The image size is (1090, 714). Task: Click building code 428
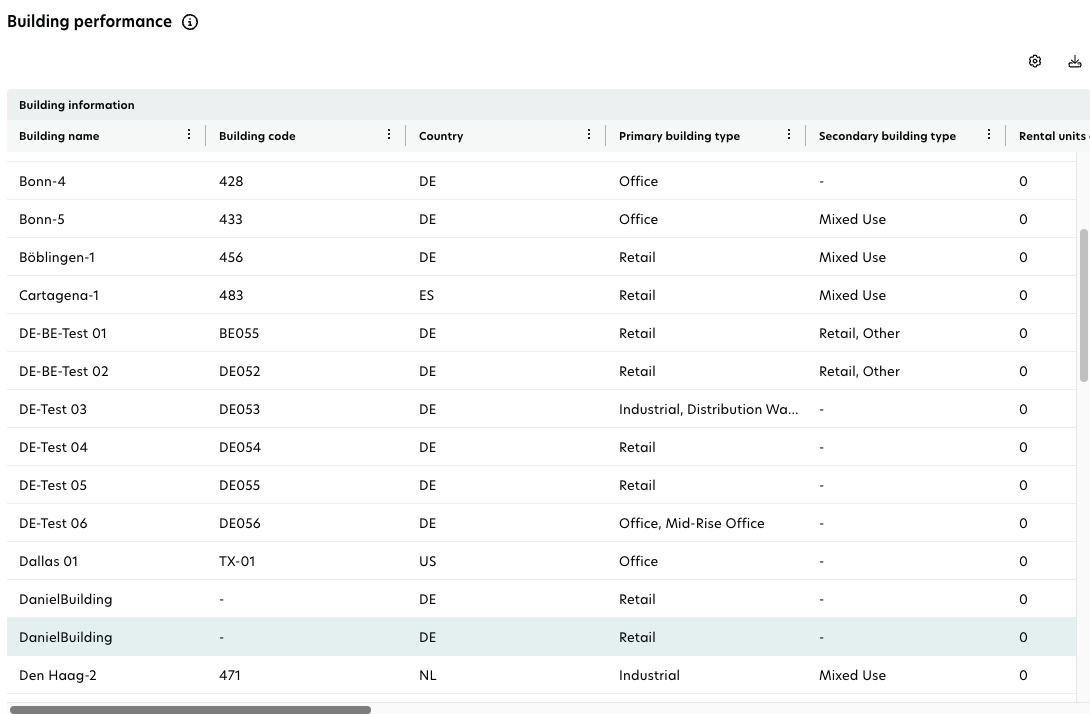(x=231, y=181)
